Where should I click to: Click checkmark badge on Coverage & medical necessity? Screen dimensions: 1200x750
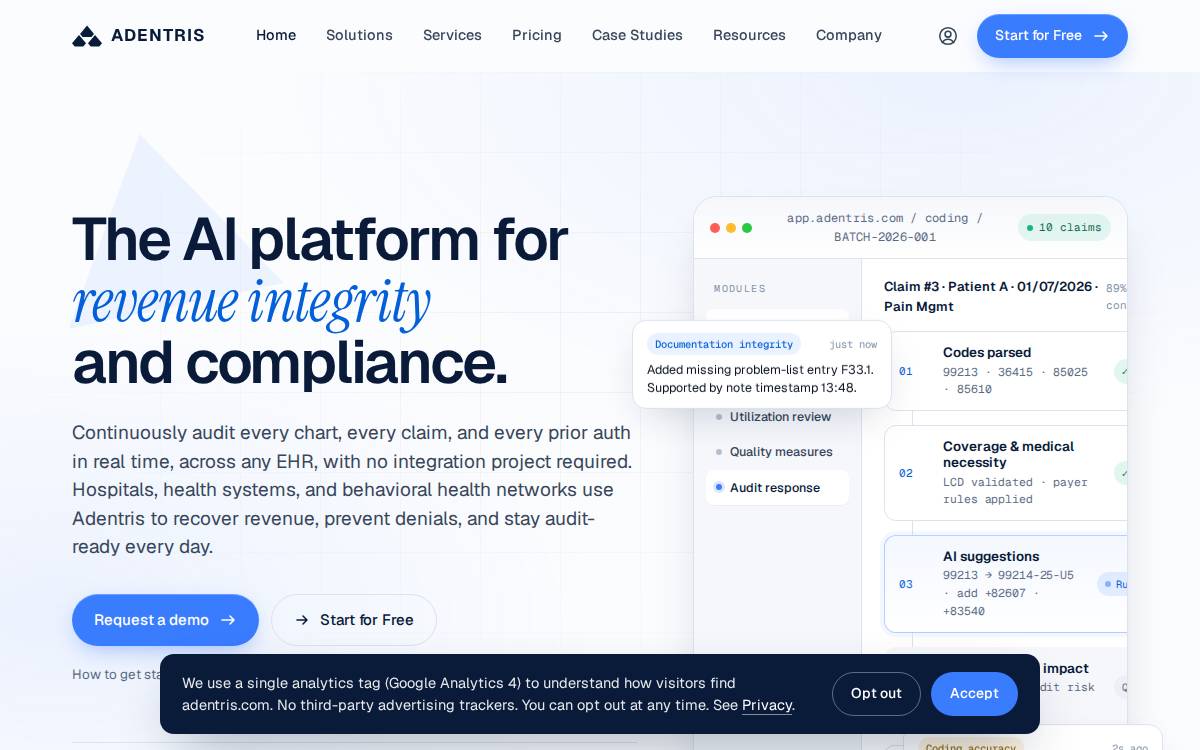[x=1122, y=473]
